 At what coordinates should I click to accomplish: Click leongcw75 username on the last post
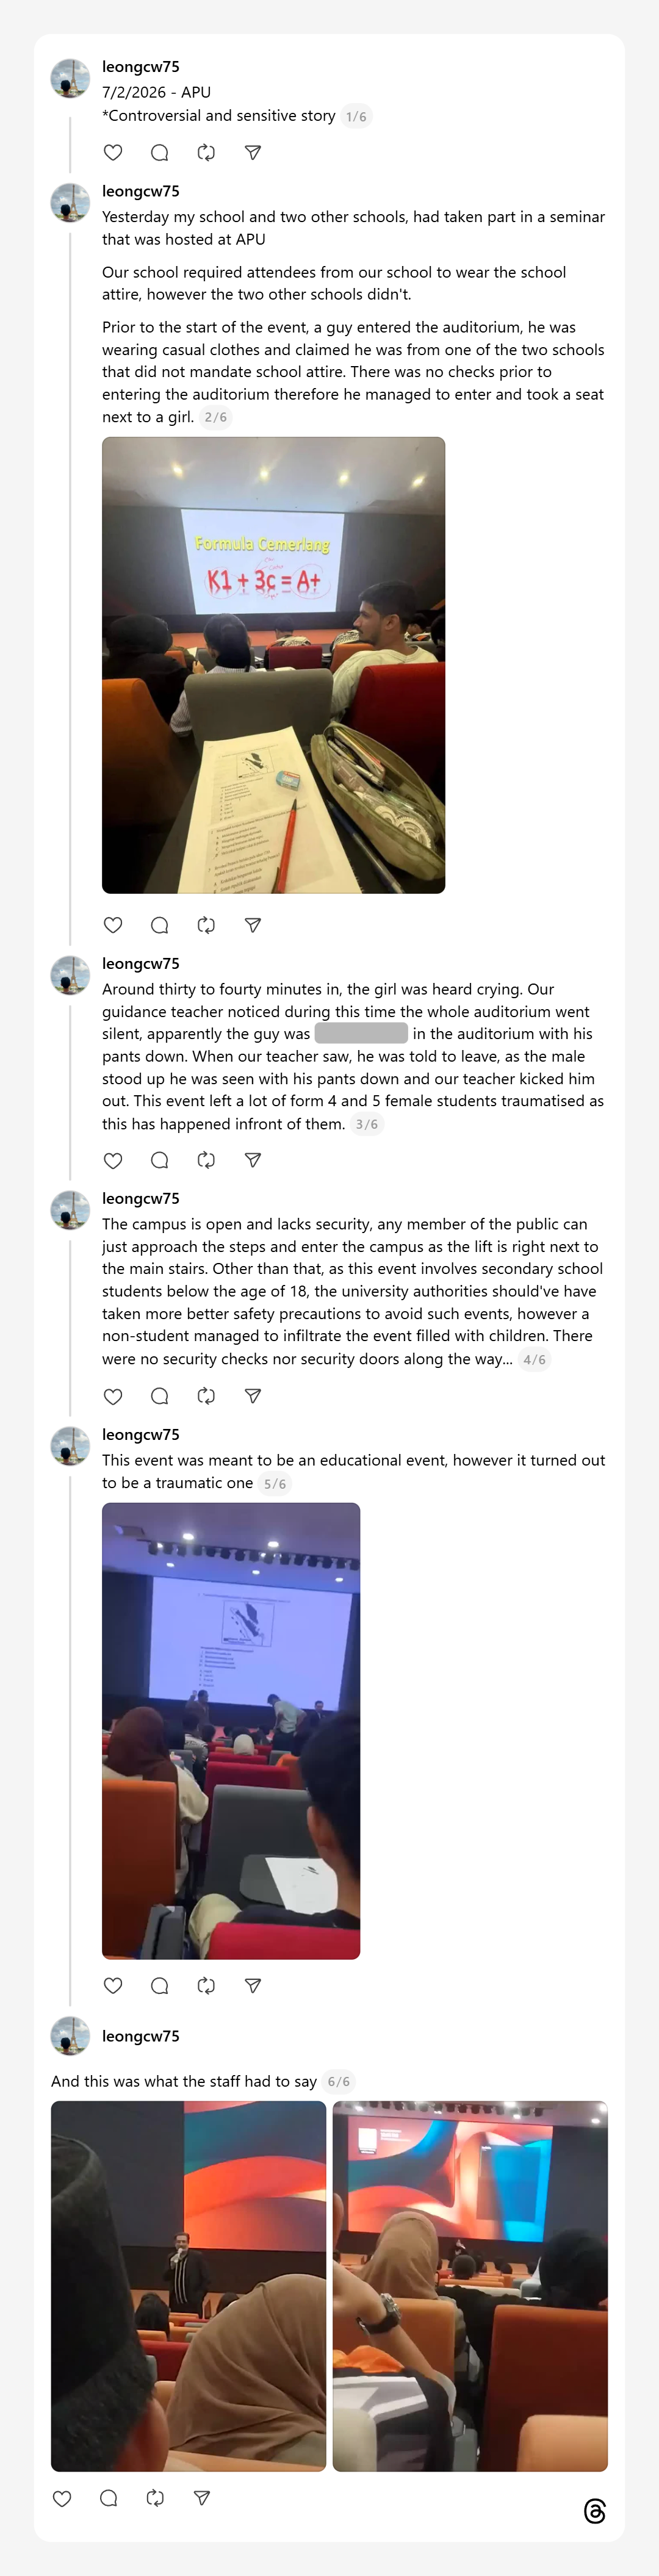(x=141, y=2036)
